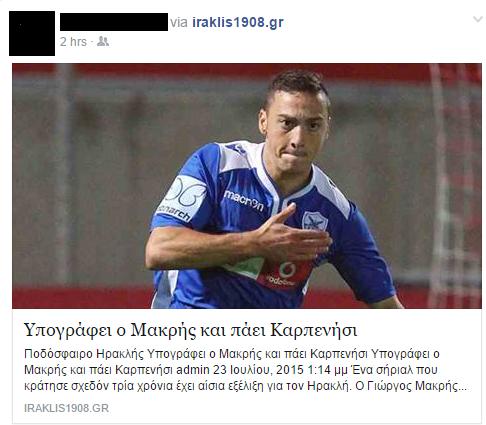The width and height of the screenshot is (486, 425).
Task: Click the goal net at the photo's right edge
Action: (455, 186)
